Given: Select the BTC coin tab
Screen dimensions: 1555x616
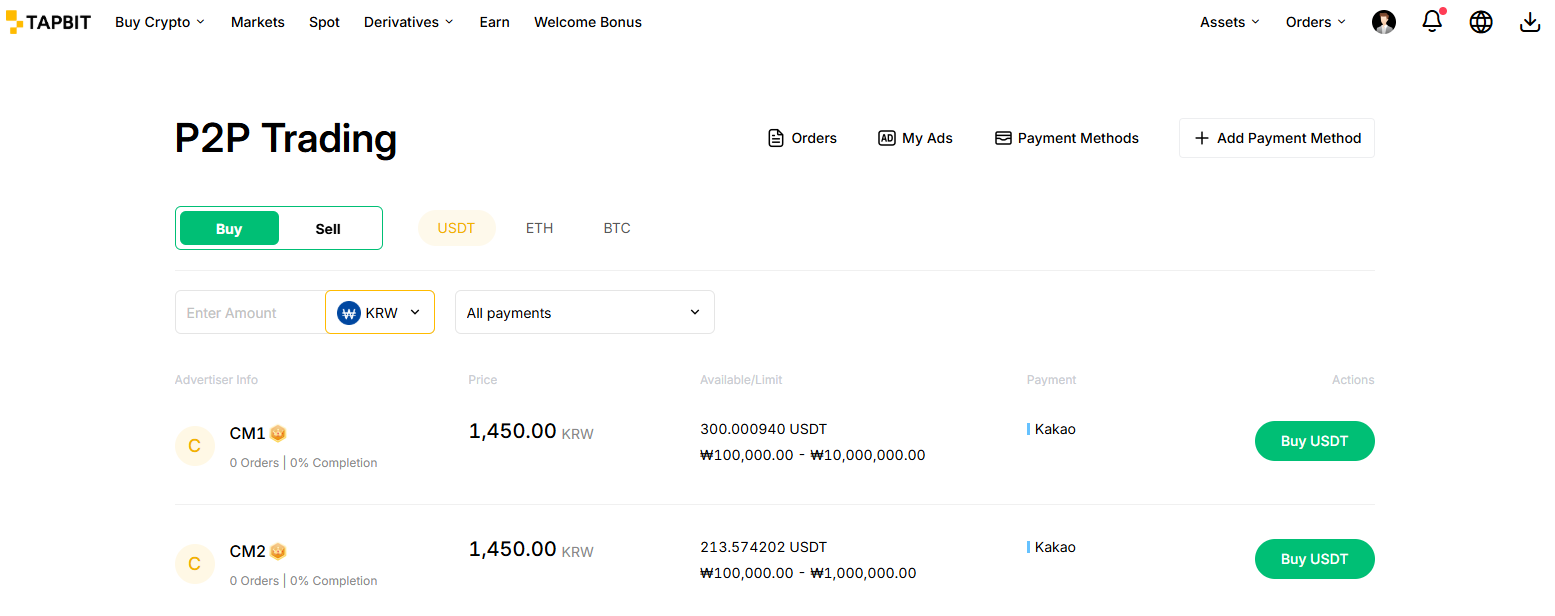Looking at the screenshot, I should point(616,228).
